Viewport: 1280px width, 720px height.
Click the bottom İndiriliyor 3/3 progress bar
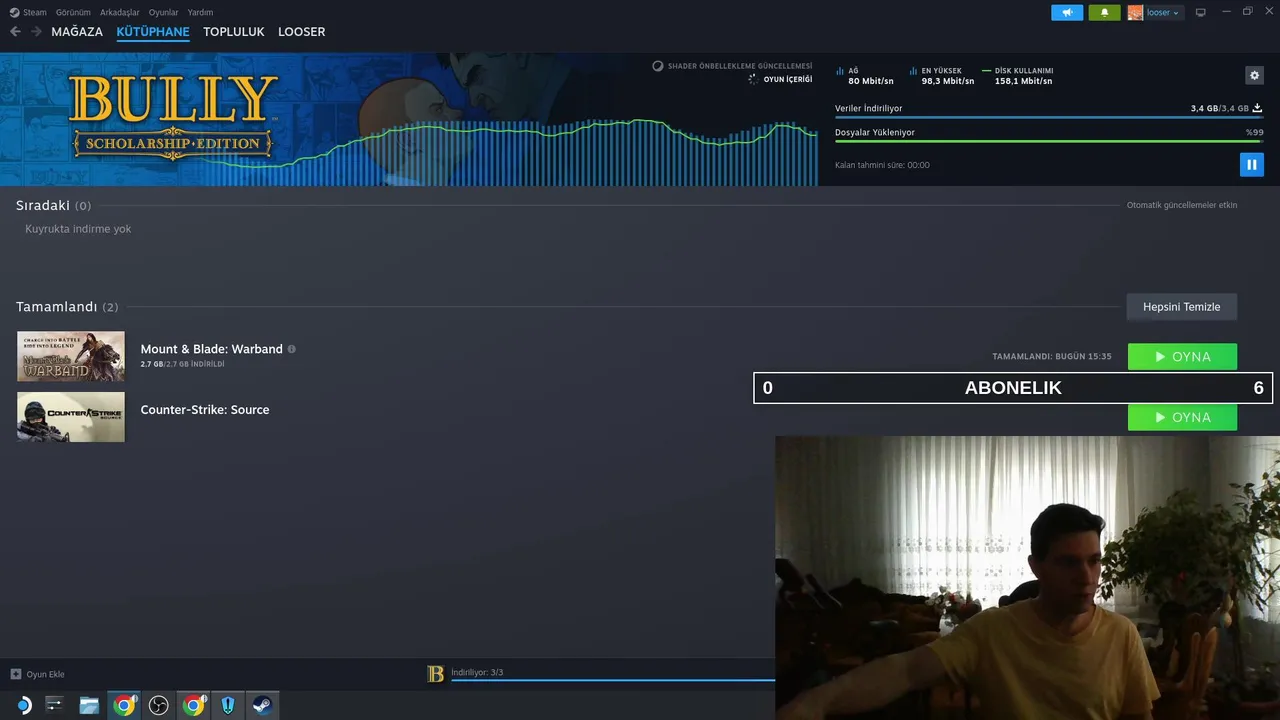point(612,680)
